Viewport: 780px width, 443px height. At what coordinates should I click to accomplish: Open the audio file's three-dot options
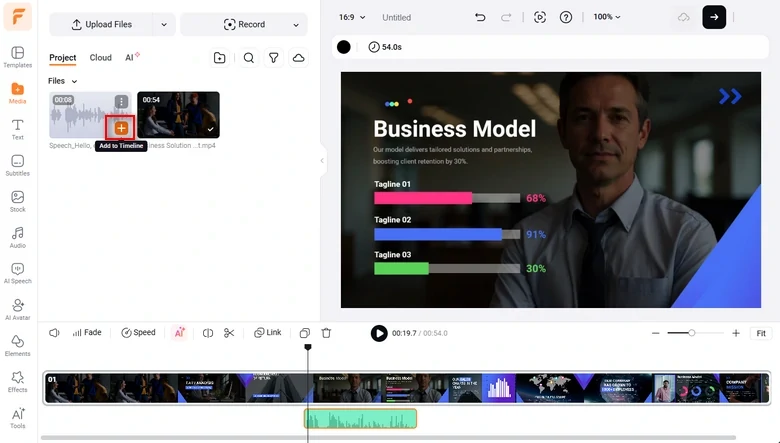point(121,101)
